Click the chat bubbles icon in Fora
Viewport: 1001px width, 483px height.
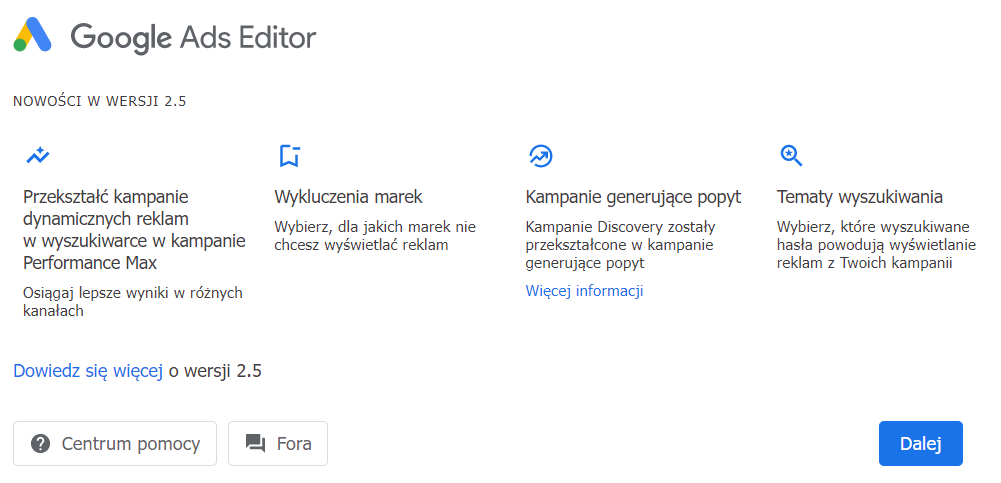pyautogui.click(x=255, y=443)
